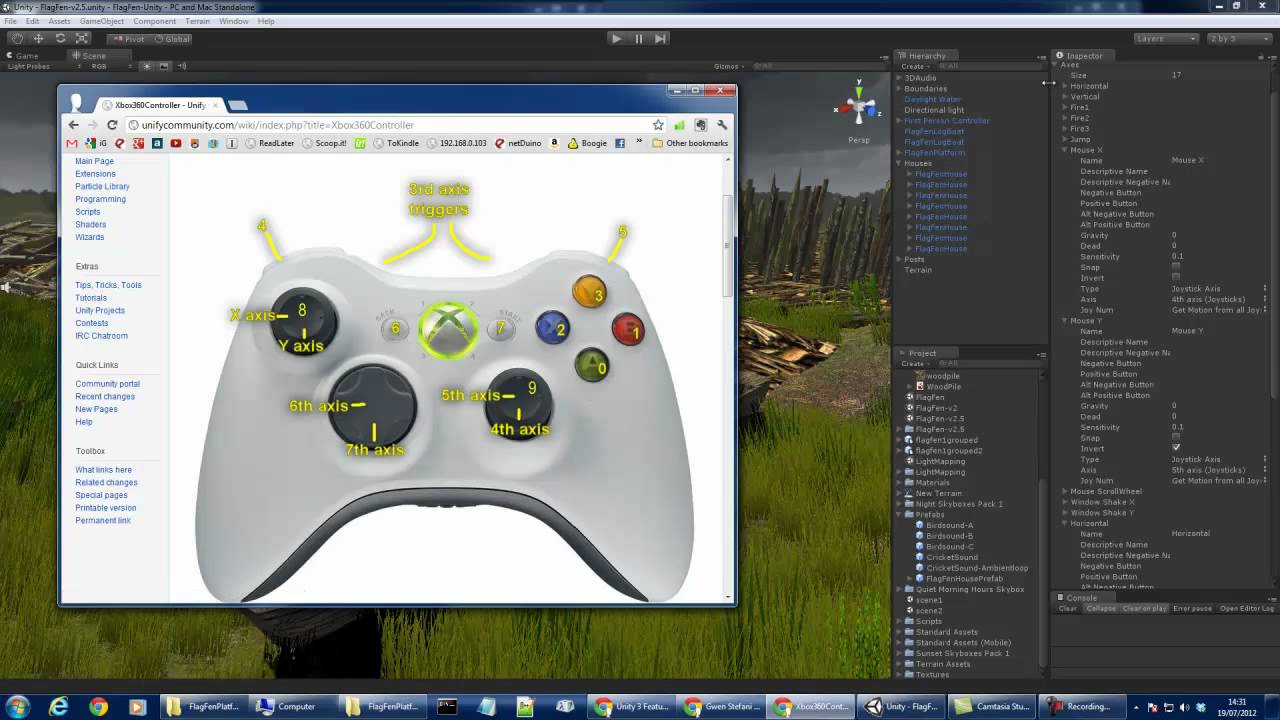Open Windows Start menu
The width and height of the screenshot is (1280, 720).
pyautogui.click(x=18, y=706)
